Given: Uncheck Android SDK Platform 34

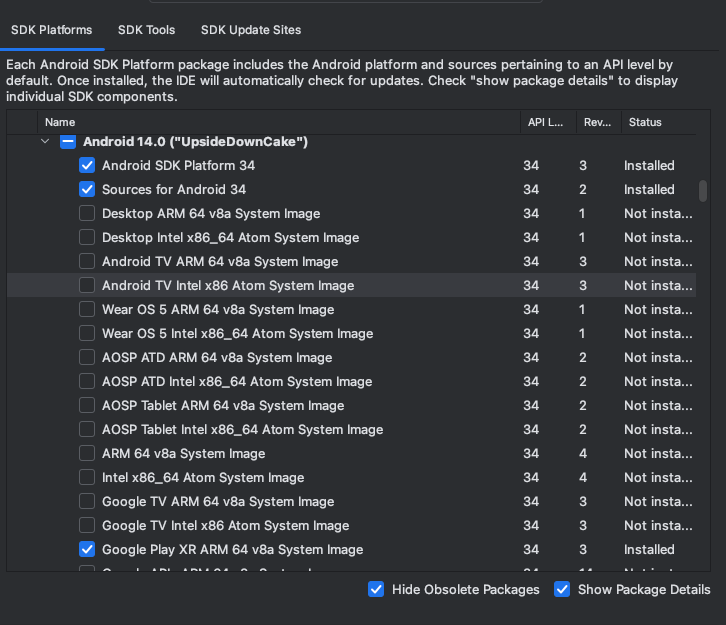Looking at the screenshot, I should 87,166.
